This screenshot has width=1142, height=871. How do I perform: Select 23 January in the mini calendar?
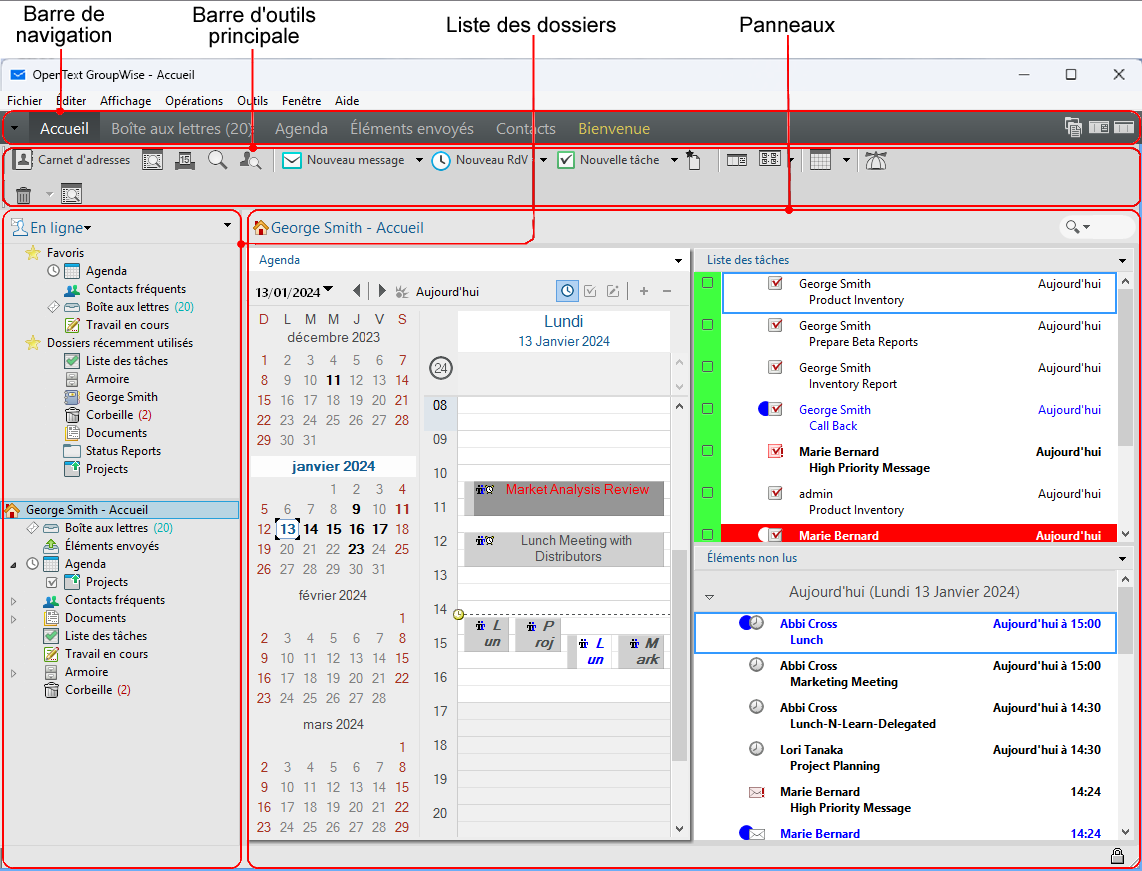(356, 549)
